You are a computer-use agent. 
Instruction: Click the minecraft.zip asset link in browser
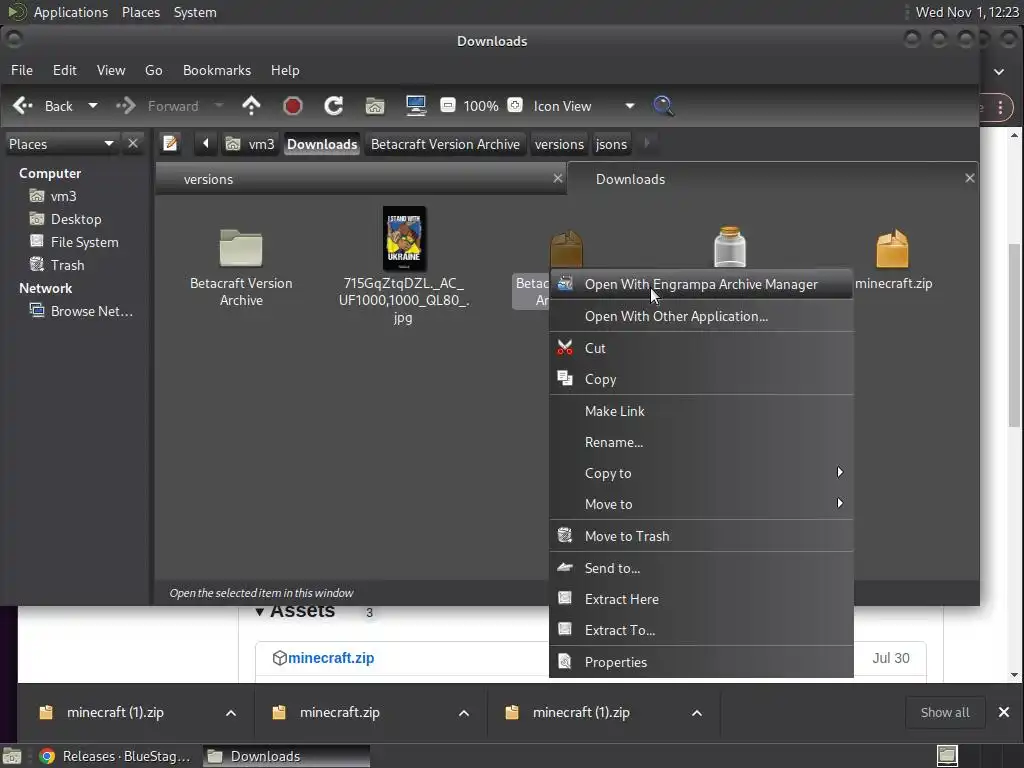(331, 658)
